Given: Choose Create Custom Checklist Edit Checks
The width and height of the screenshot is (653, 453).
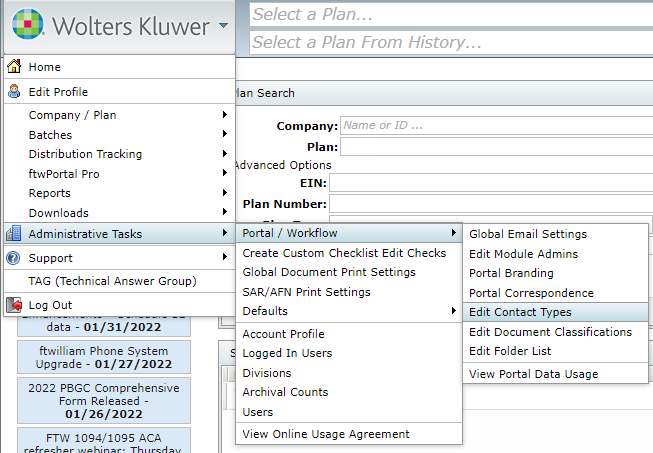Looking at the screenshot, I should point(349,253).
